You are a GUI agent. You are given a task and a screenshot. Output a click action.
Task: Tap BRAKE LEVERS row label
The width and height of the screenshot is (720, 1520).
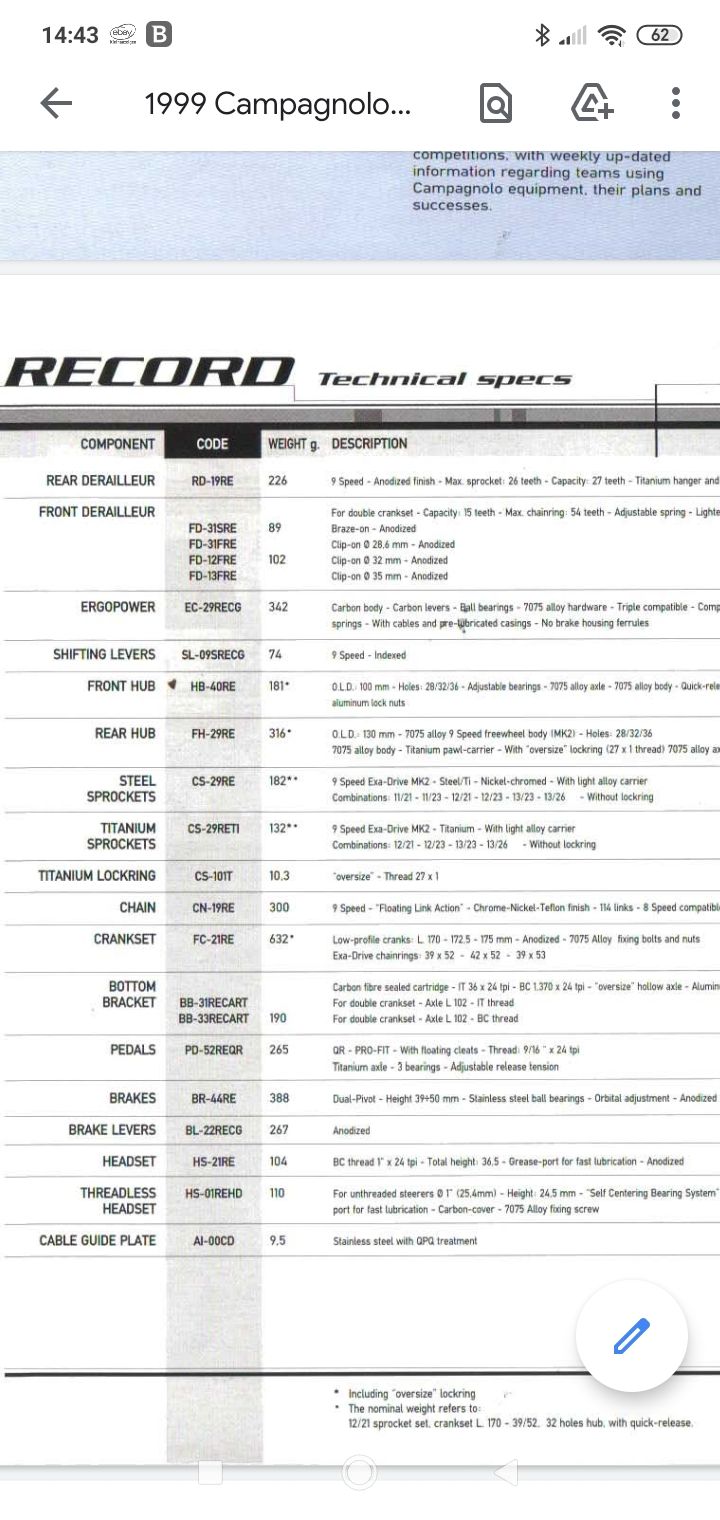112,1130
